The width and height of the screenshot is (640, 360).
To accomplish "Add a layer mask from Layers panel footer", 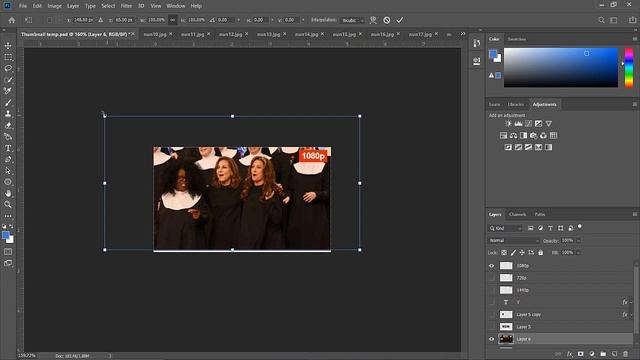I will click(580, 354).
